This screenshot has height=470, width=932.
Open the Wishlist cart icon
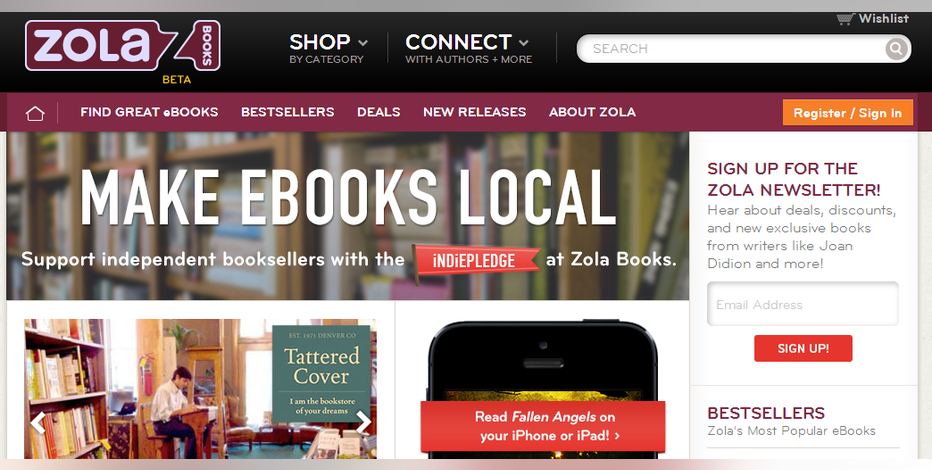coord(845,19)
